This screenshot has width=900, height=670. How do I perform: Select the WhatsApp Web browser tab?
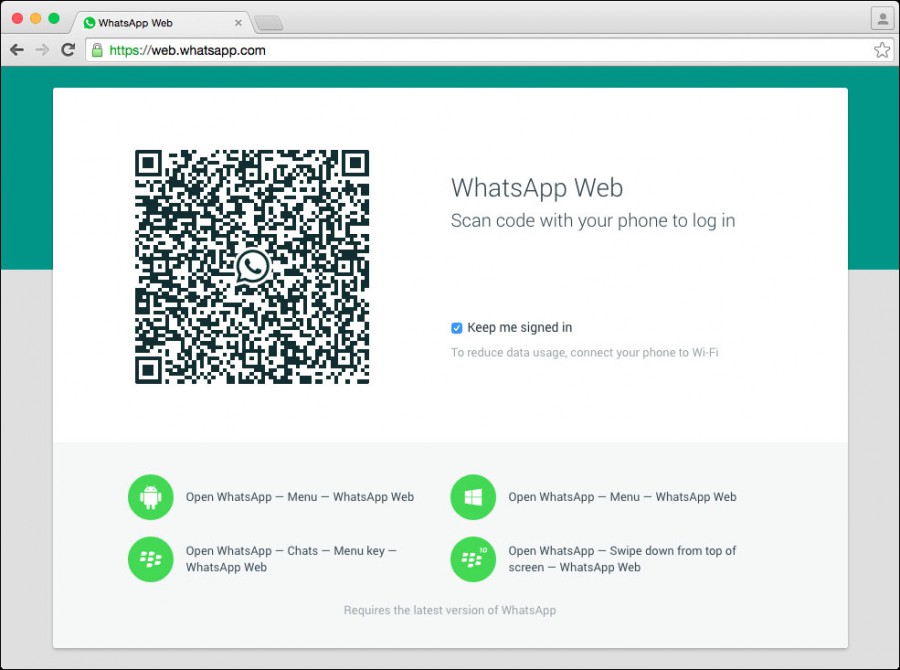coord(160,20)
